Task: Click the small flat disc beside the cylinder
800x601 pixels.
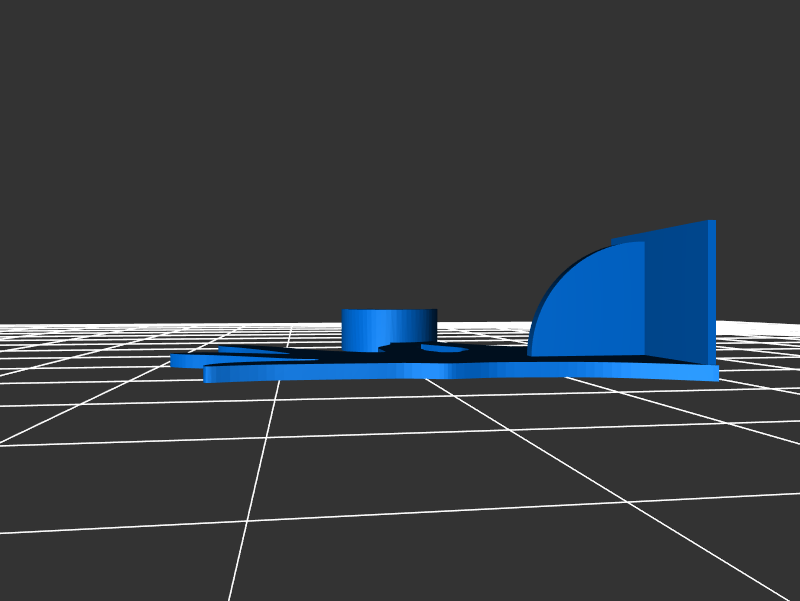Action: pos(443,349)
